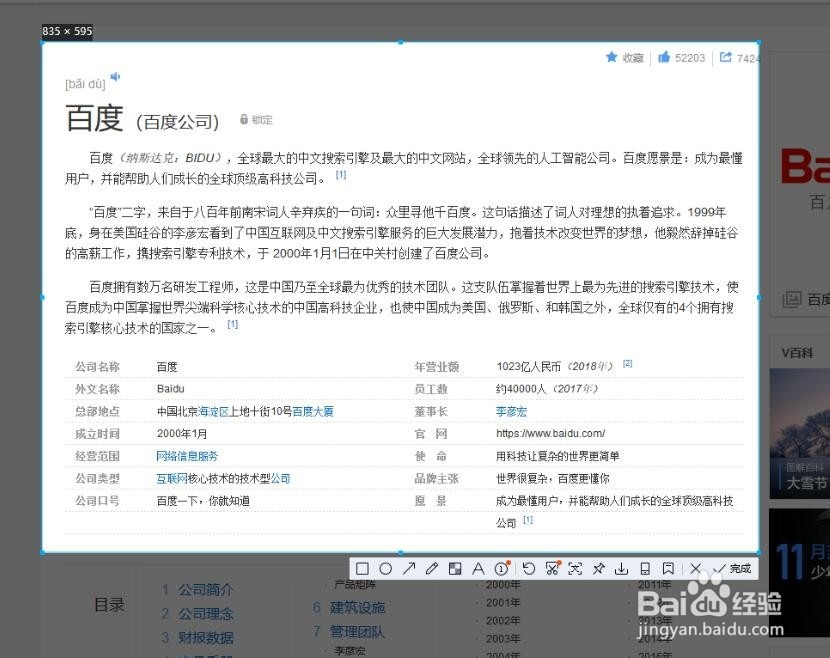Click reference [2] after revenue figure
The width and height of the screenshot is (830, 658).
(627, 364)
